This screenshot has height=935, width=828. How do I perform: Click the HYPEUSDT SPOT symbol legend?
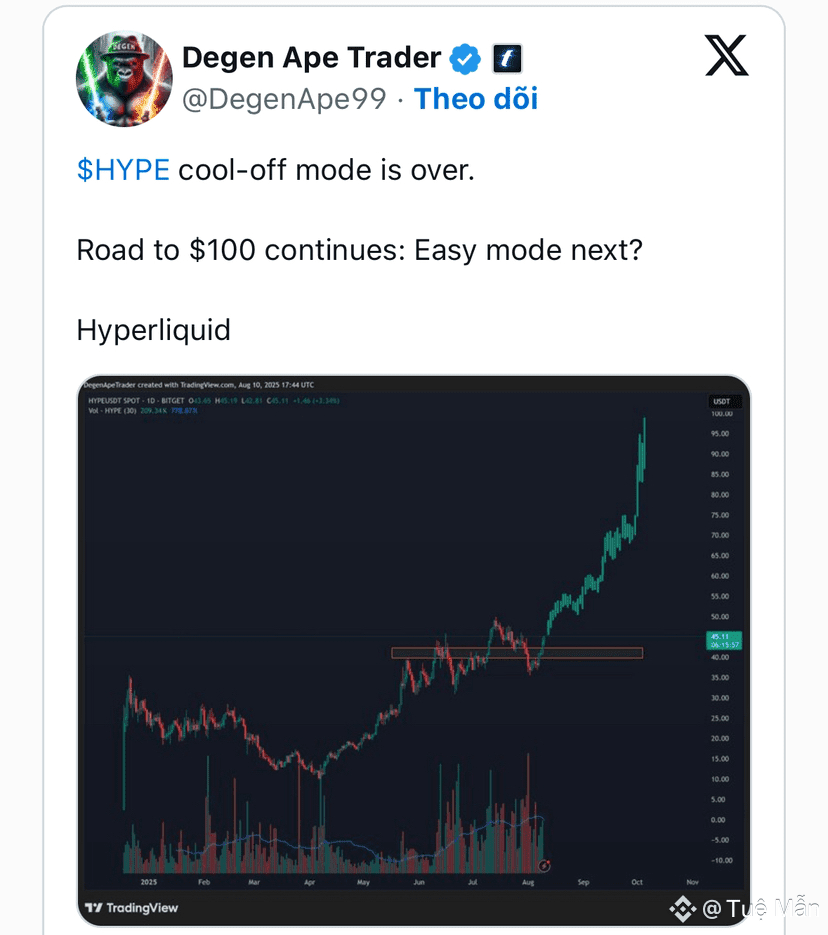[x=137, y=401]
